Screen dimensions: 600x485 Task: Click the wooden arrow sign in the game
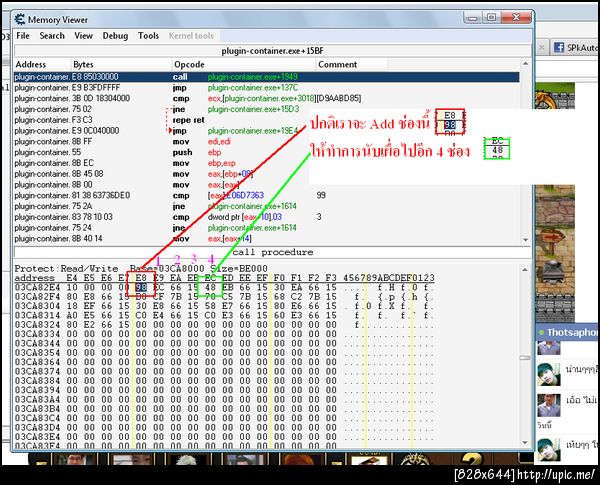(x=553, y=237)
